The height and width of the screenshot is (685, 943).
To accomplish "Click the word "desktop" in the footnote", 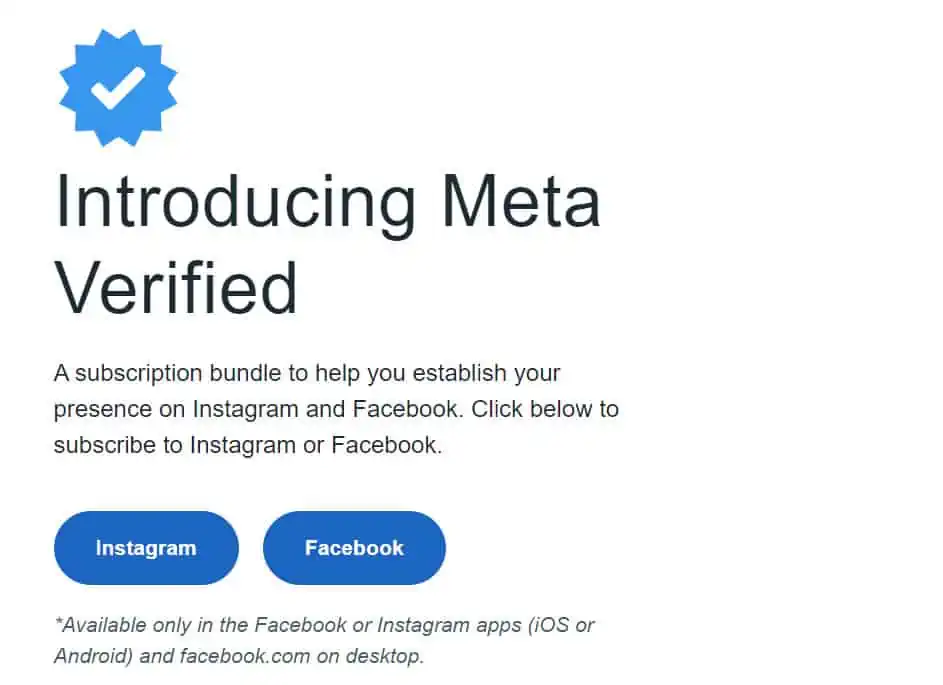I will (388, 657).
